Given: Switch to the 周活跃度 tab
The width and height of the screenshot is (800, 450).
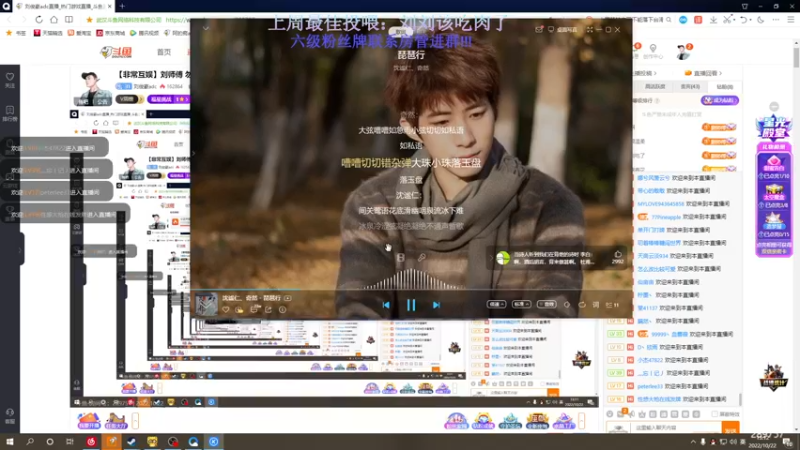Looking at the screenshot, I should [655, 87].
